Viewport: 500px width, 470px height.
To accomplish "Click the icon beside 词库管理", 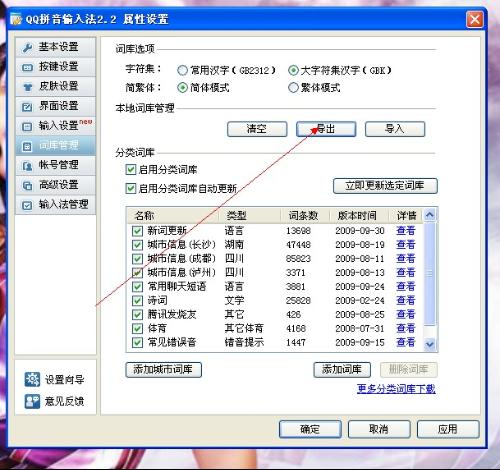I will [27, 146].
